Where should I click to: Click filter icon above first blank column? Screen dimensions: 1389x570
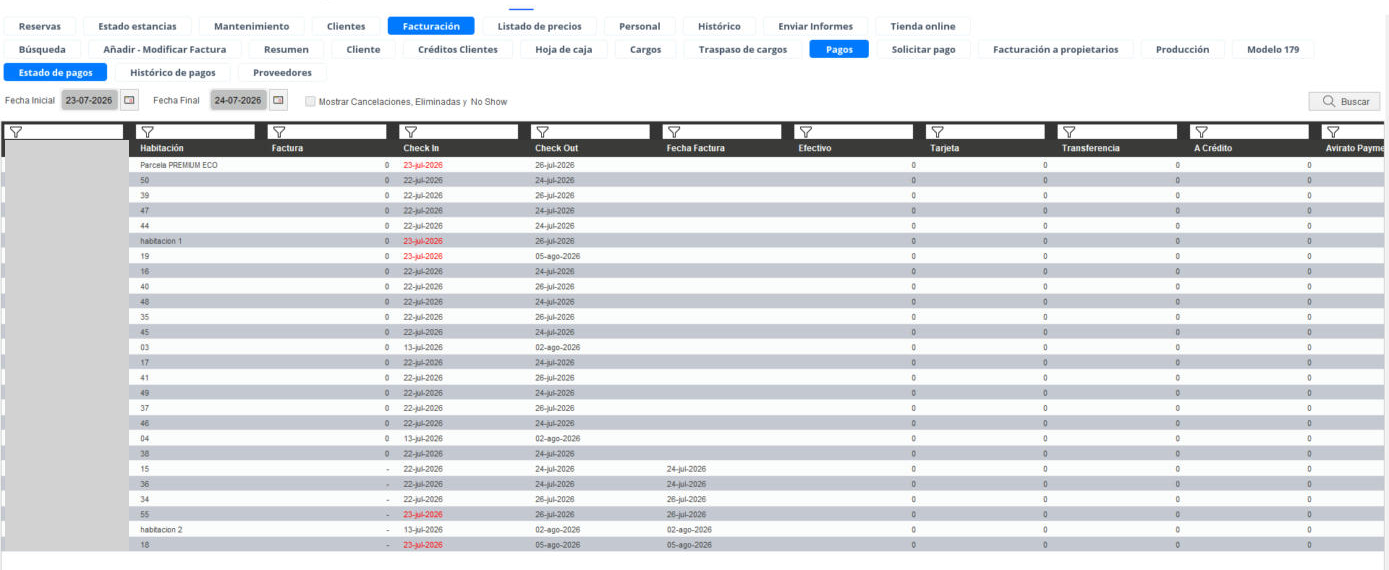16,131
